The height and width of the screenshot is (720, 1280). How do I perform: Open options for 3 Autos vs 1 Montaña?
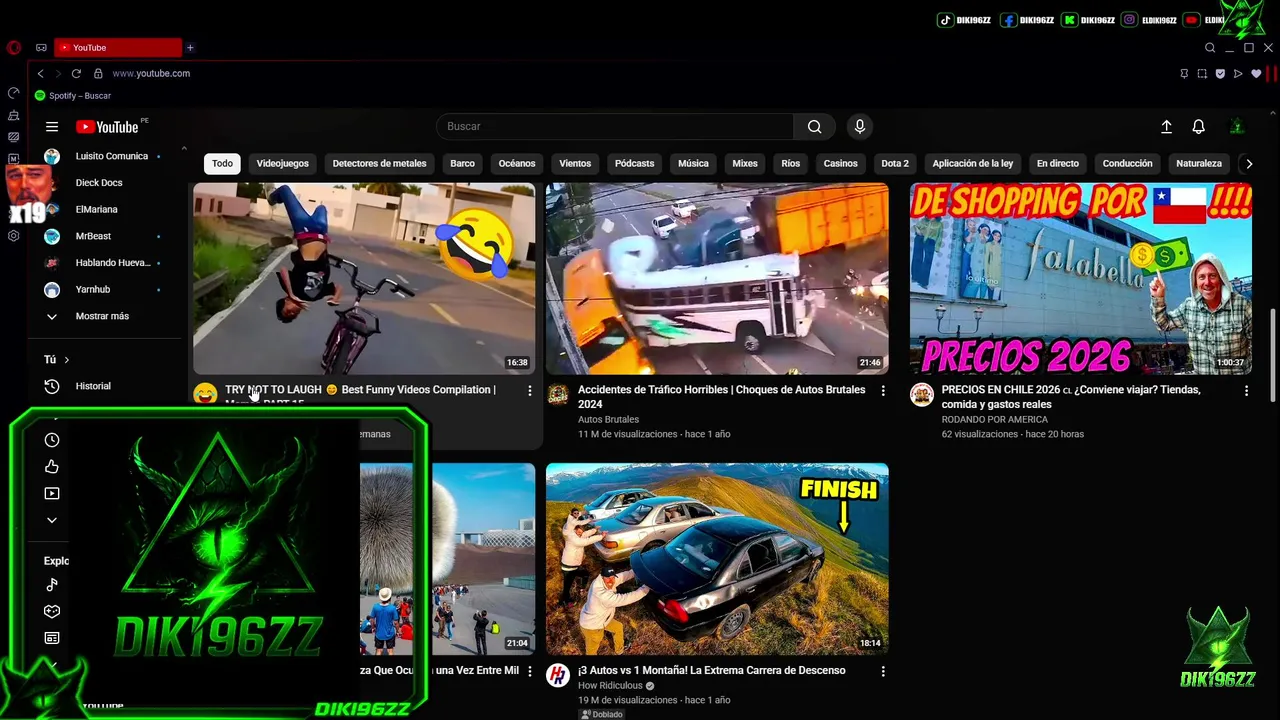882,672
